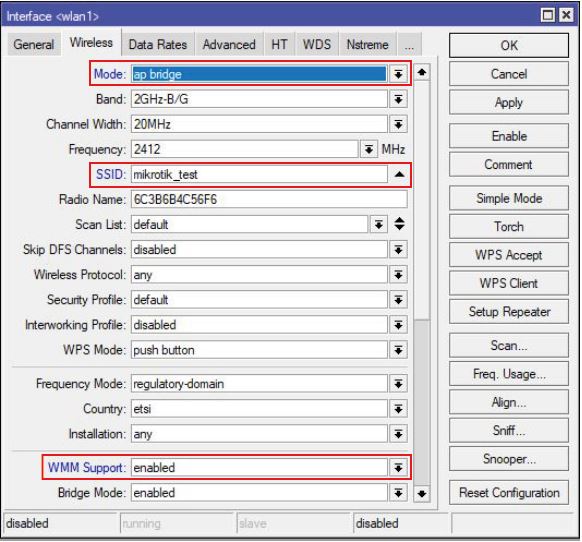
Task: Open the HT tab
Action: [279, 45]
